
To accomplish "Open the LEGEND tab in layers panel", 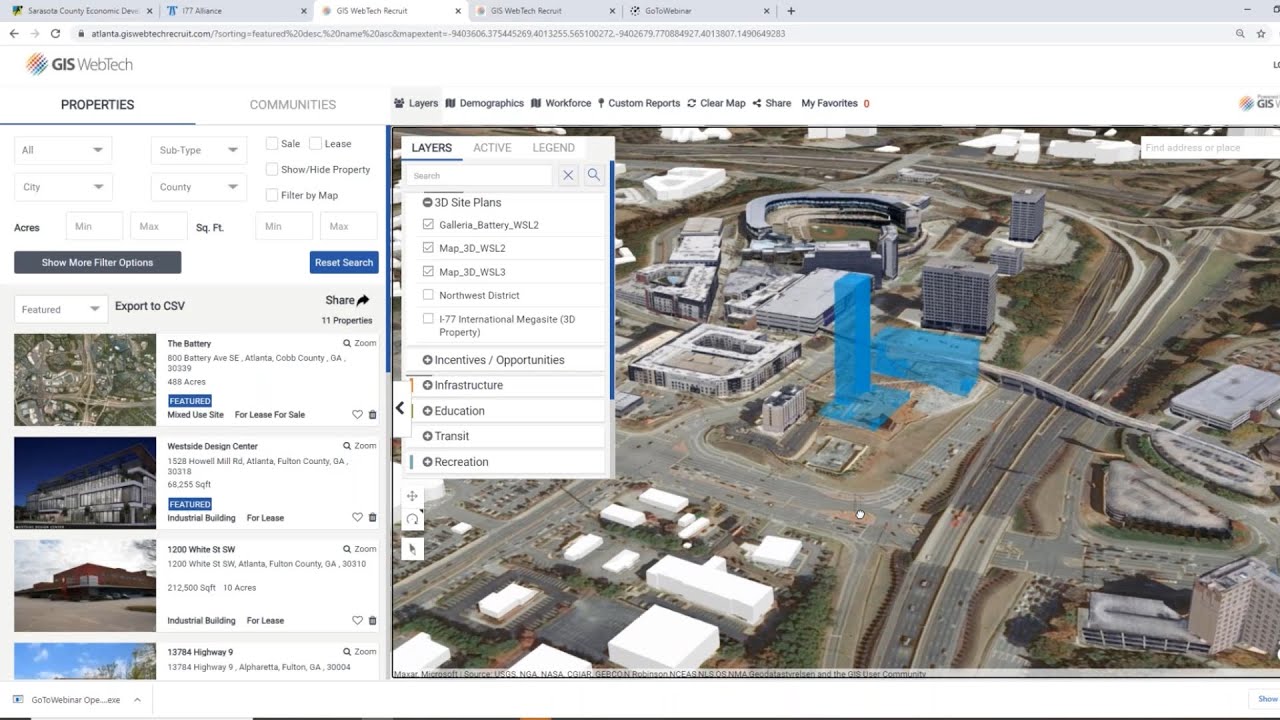I will (x=553, y=147).
